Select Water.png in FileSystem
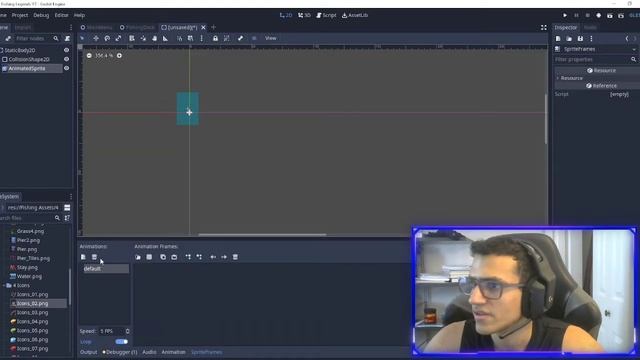Screen dimensions: 640x360 (29, 276)
